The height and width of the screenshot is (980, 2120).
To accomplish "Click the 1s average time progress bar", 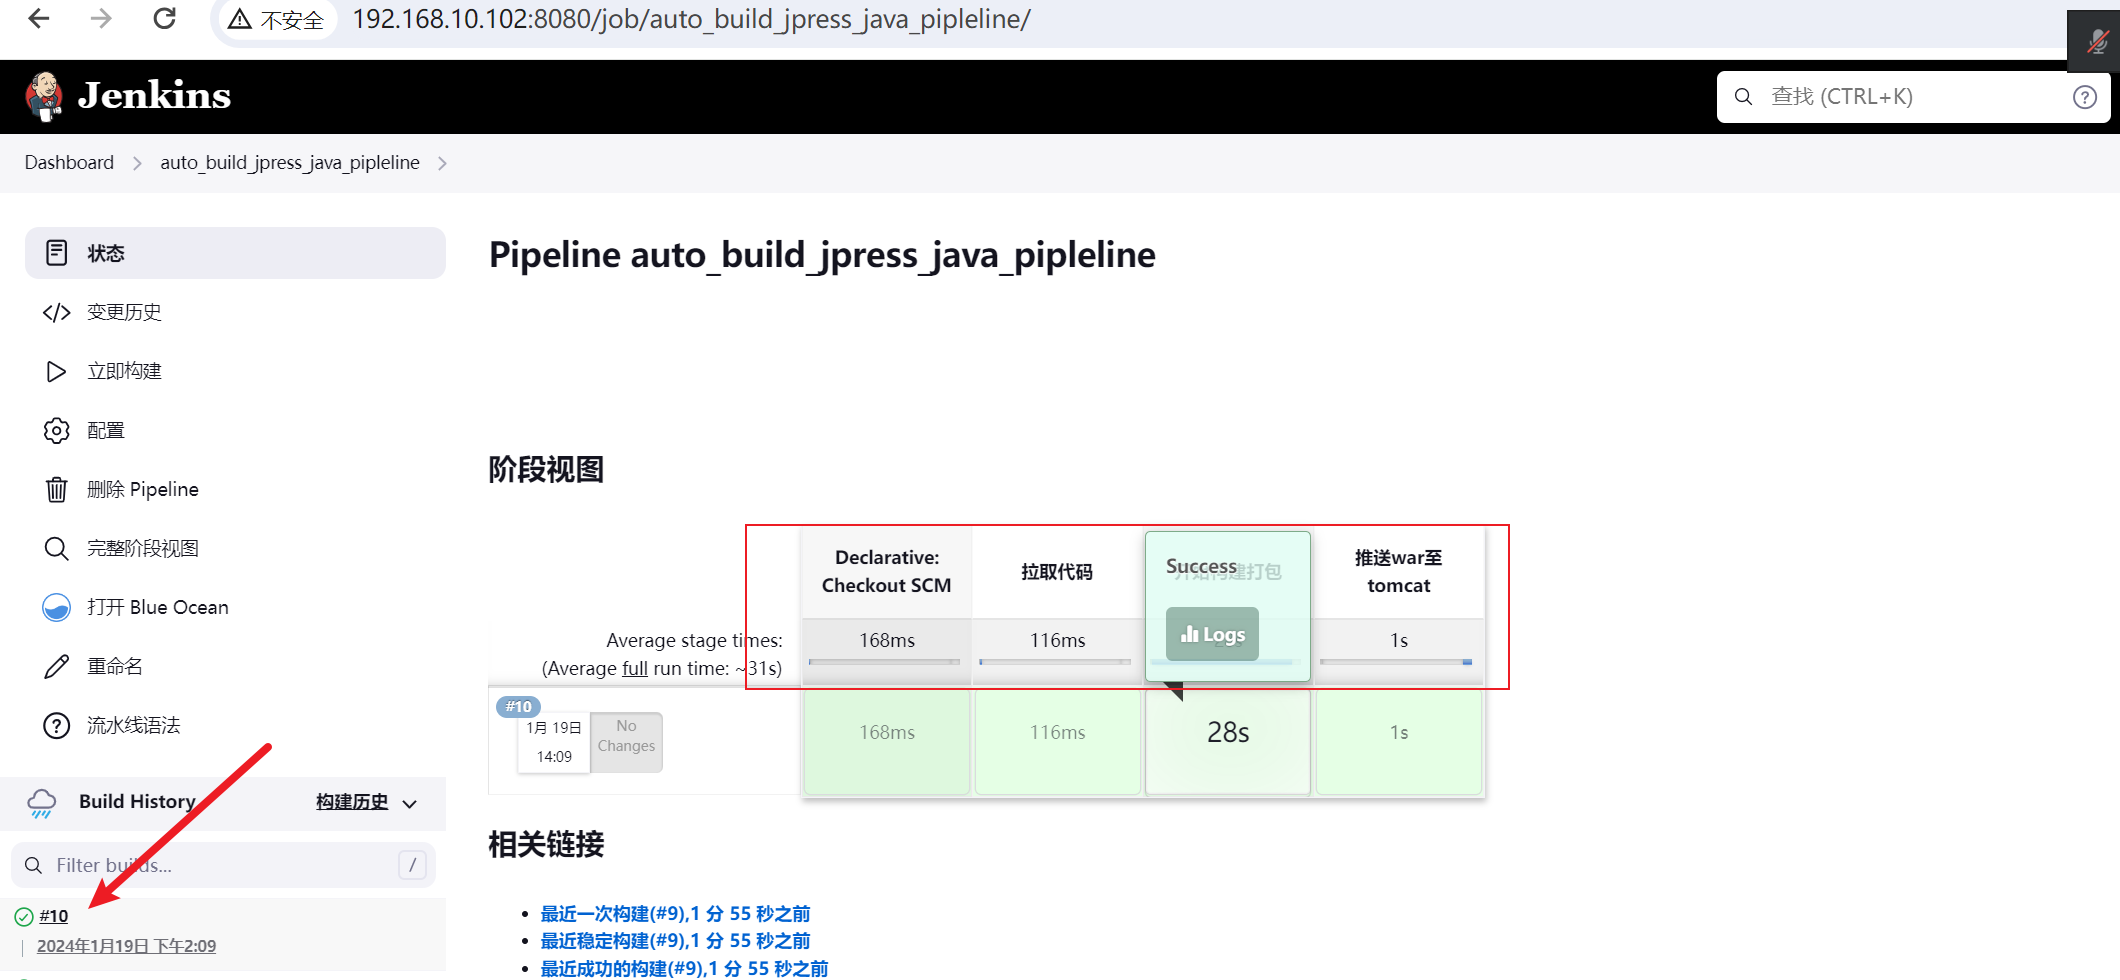I will [x=1396, y=662].
